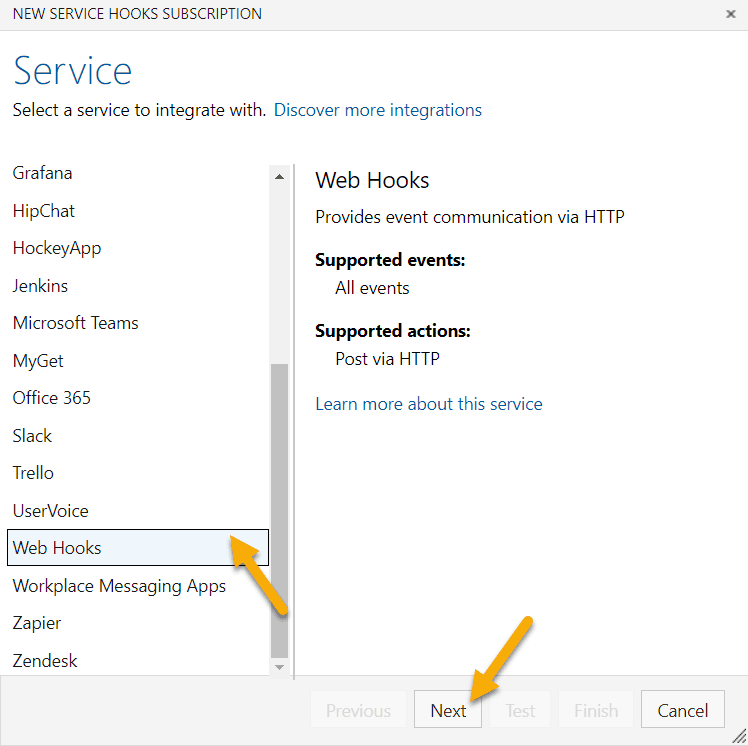Click the Next button
The height and width of the screenshot is (746, 748).
pos(448,709)
